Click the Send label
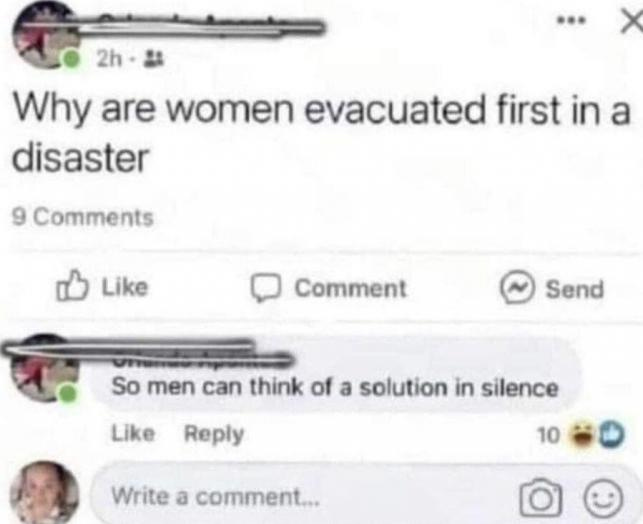Image resolution: width=643 pixels, height=524 pixels. coord(574,289)
